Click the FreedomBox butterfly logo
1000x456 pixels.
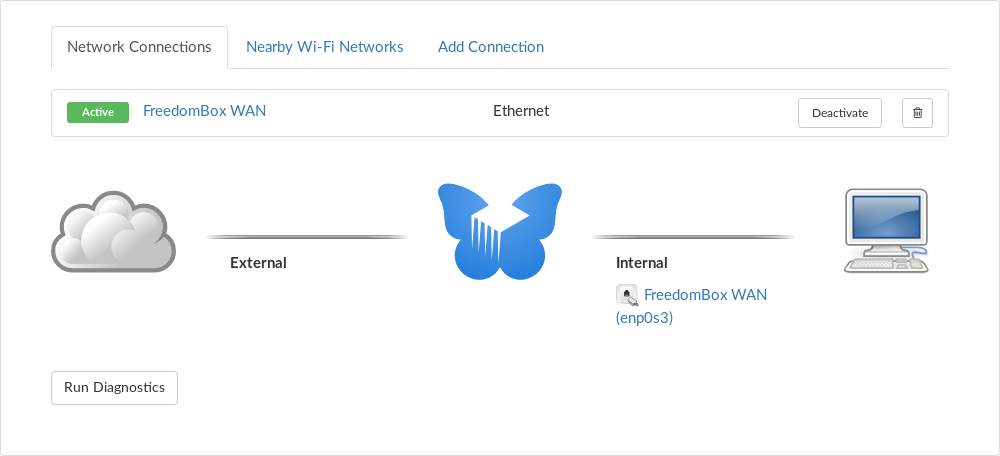(500, 231)
